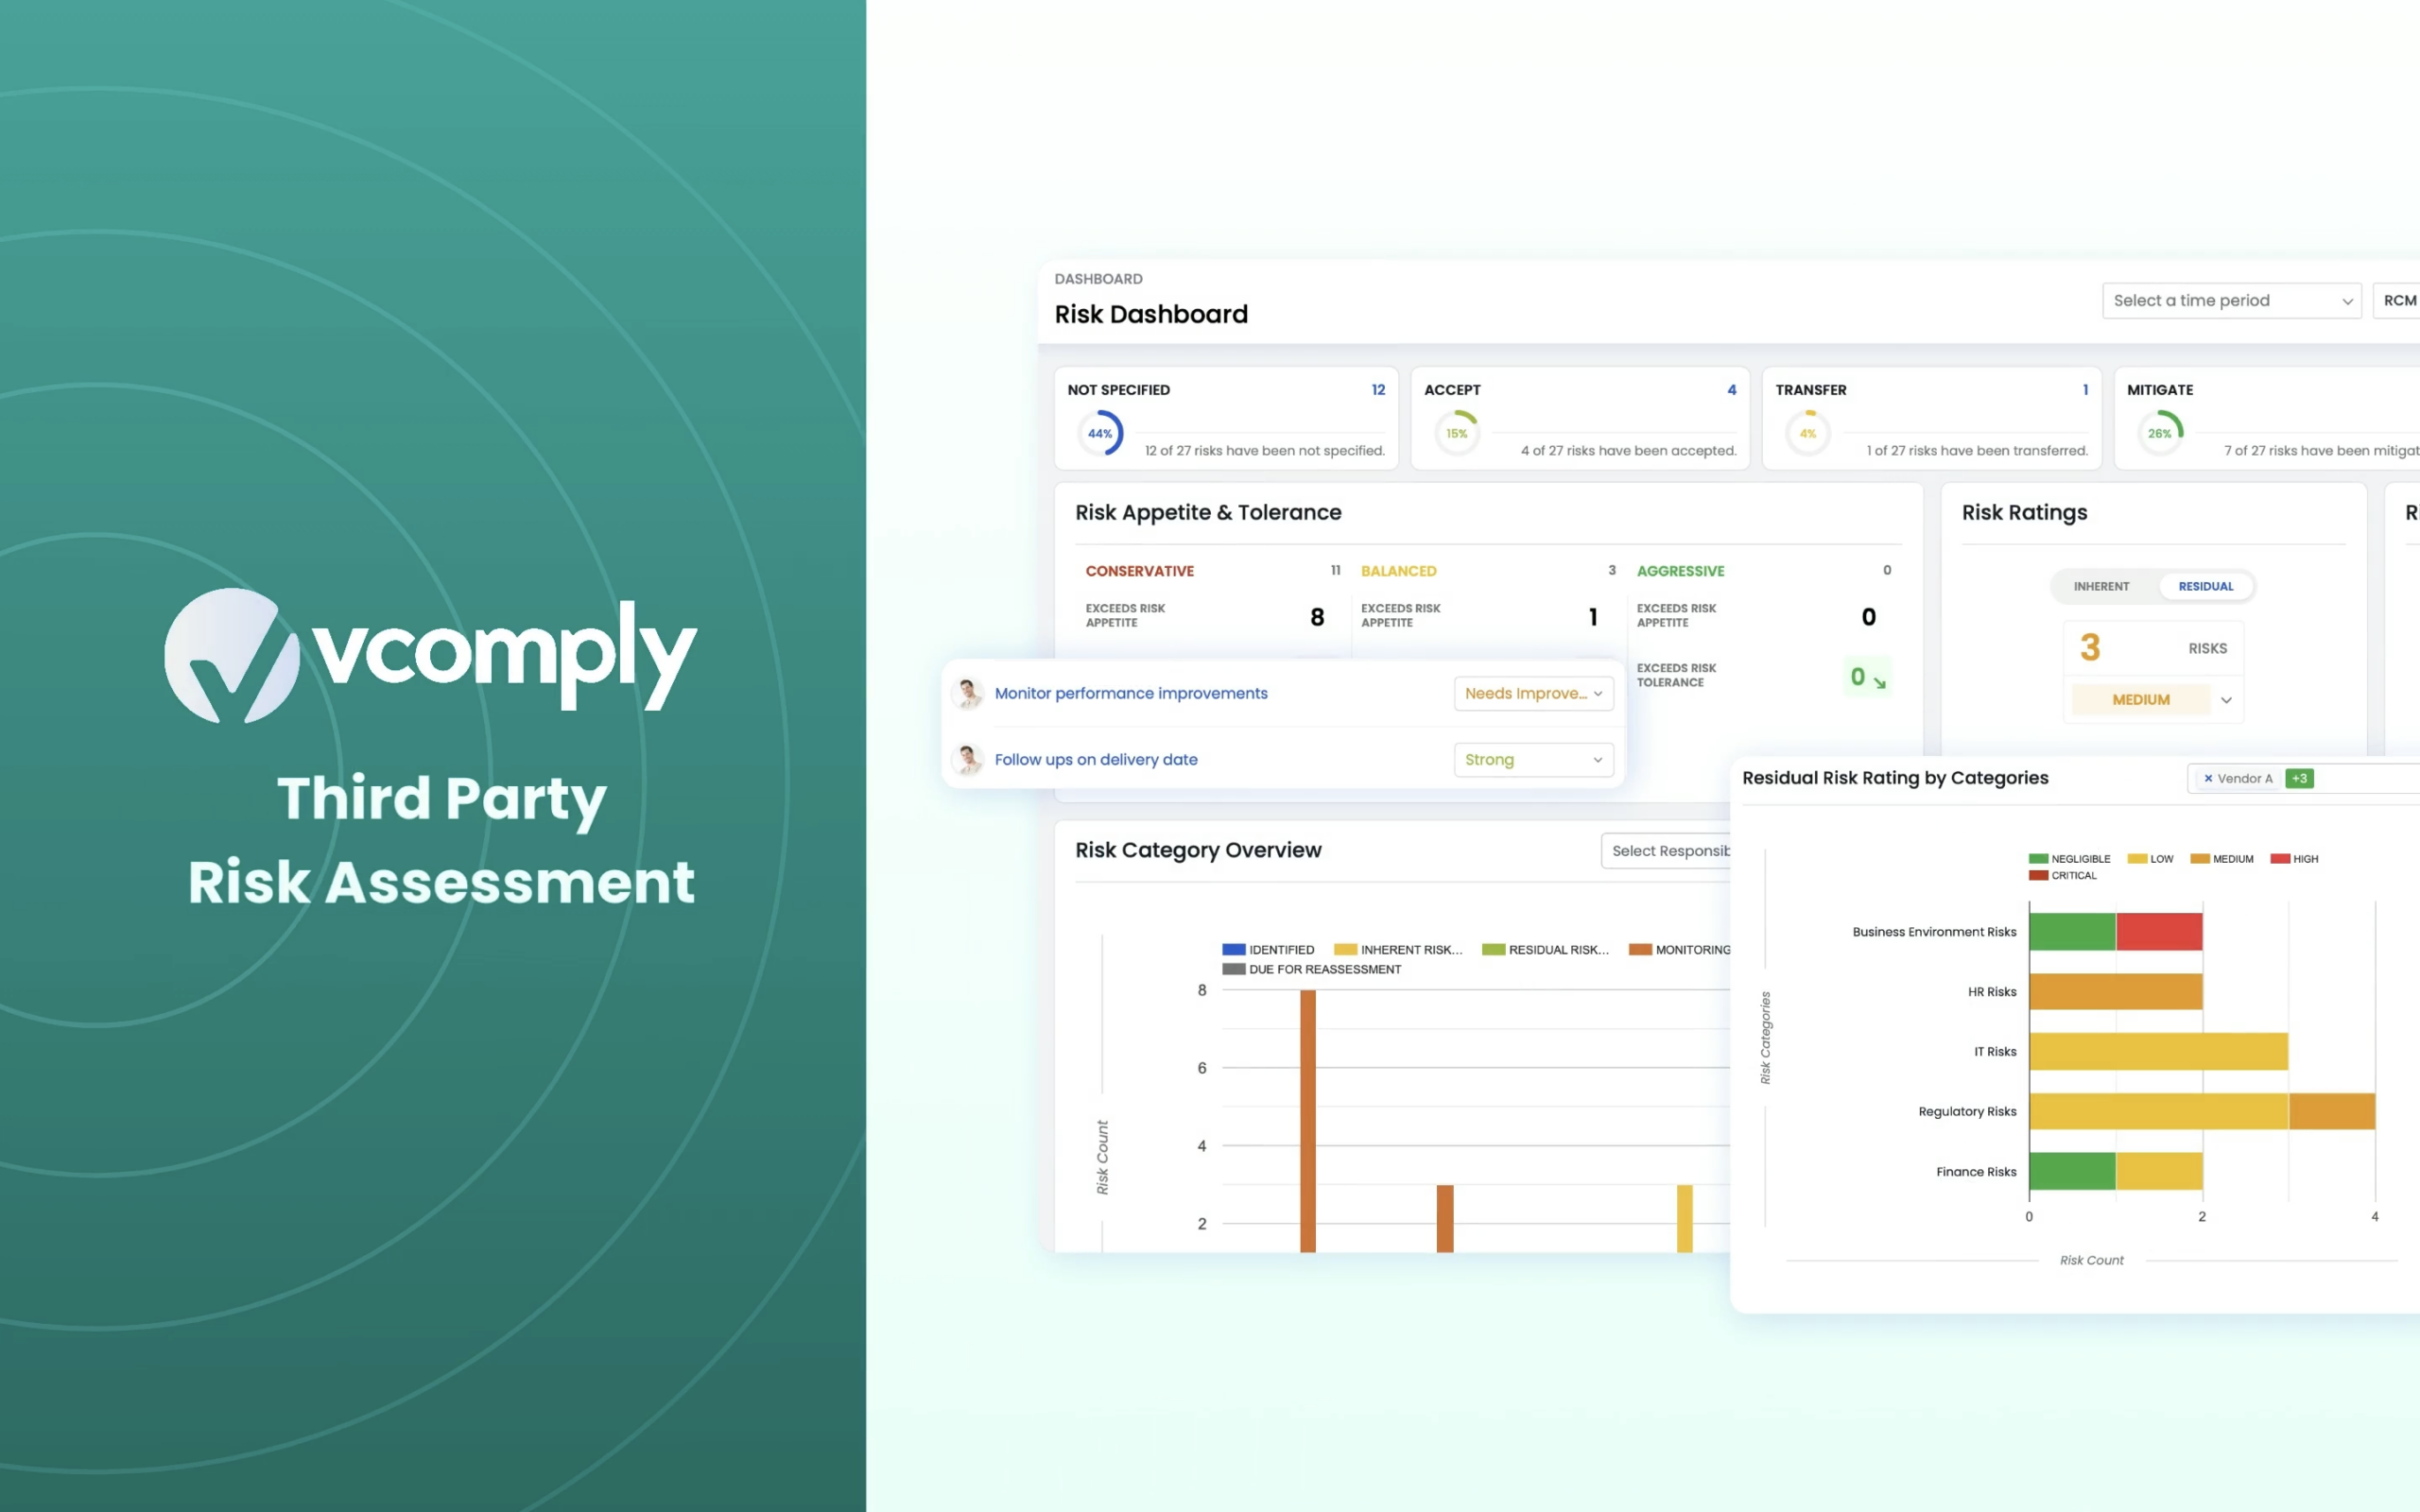This screenshot has width=2420, height=1512.
Task: Remove the Vendor A filter tag
Action: click(x=2208, y=778)
